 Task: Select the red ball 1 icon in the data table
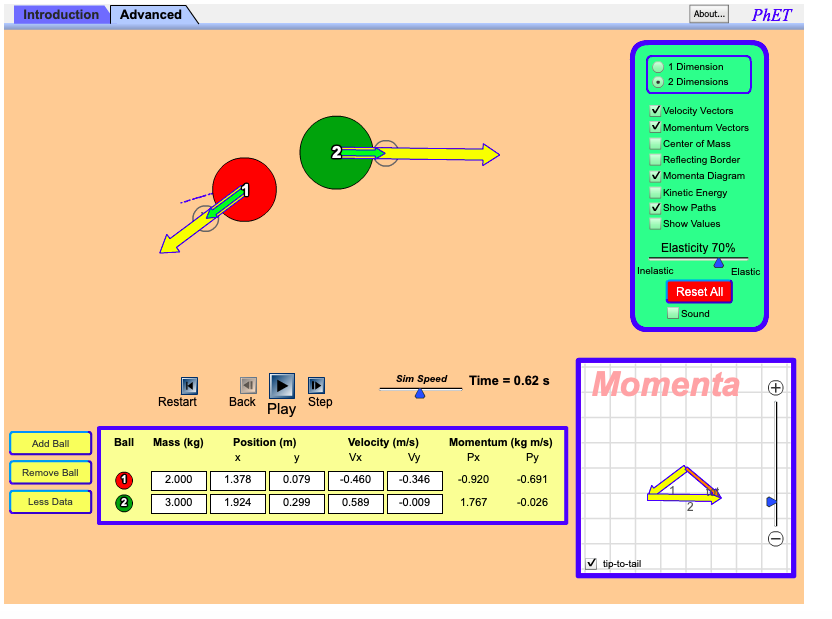(124, 480)
